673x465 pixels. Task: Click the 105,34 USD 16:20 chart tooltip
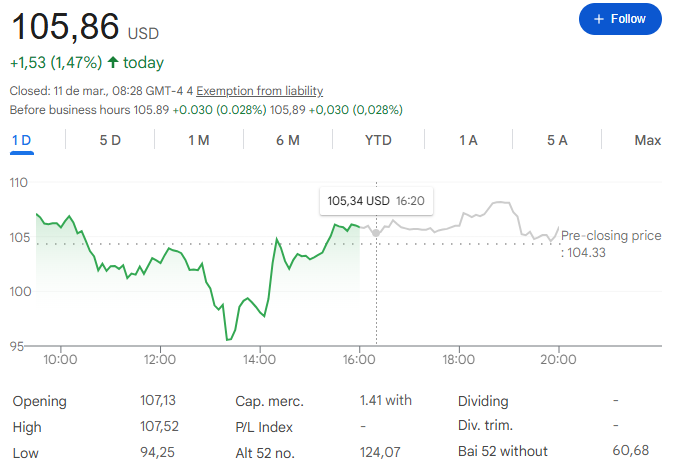click(376, 201)
